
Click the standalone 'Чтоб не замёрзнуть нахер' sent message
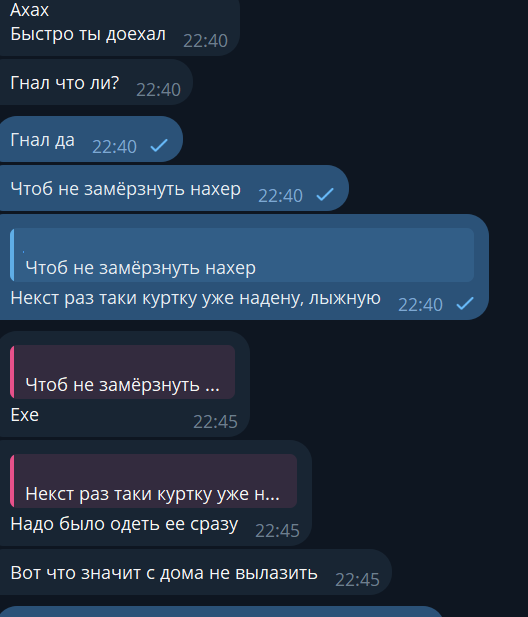(174, 188)
